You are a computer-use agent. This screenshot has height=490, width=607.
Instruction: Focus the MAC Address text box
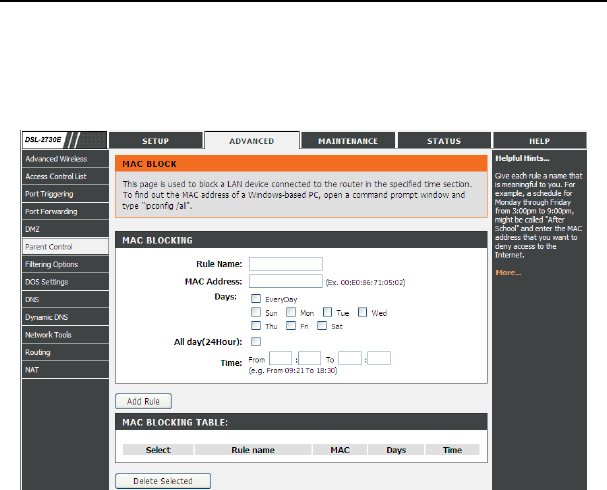(286, 281)
